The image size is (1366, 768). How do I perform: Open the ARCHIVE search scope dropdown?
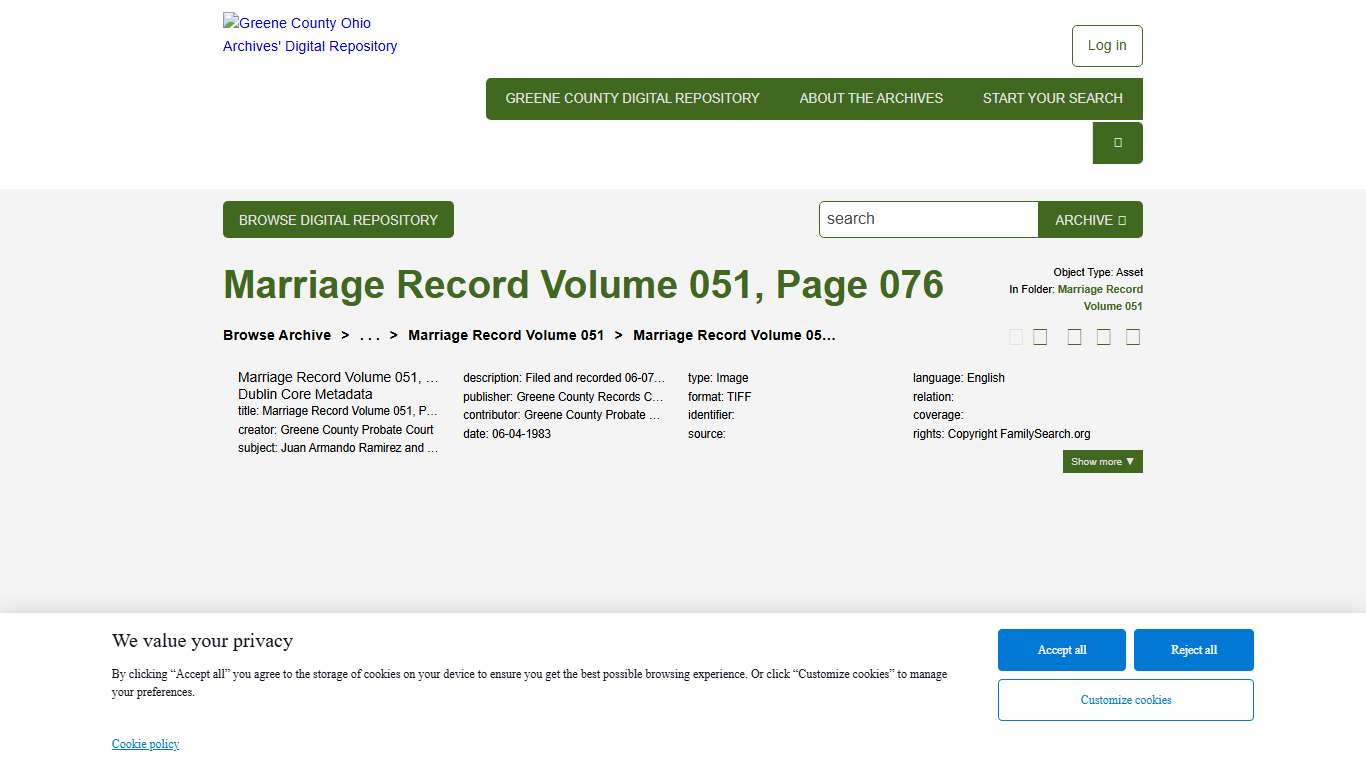tap(1089, 219)
